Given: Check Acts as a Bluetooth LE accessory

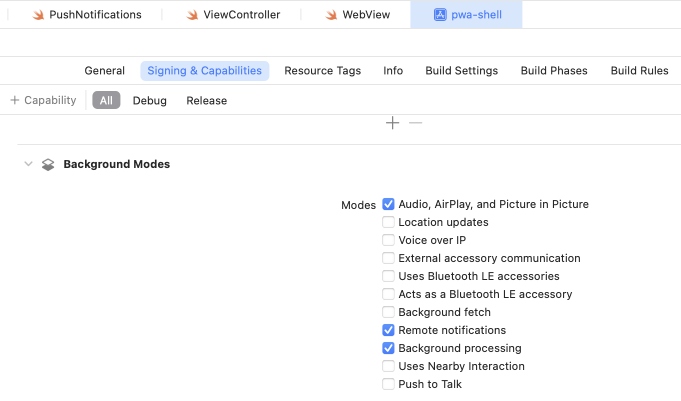Looking at the screenshot, I should click(x=388, y=294).
